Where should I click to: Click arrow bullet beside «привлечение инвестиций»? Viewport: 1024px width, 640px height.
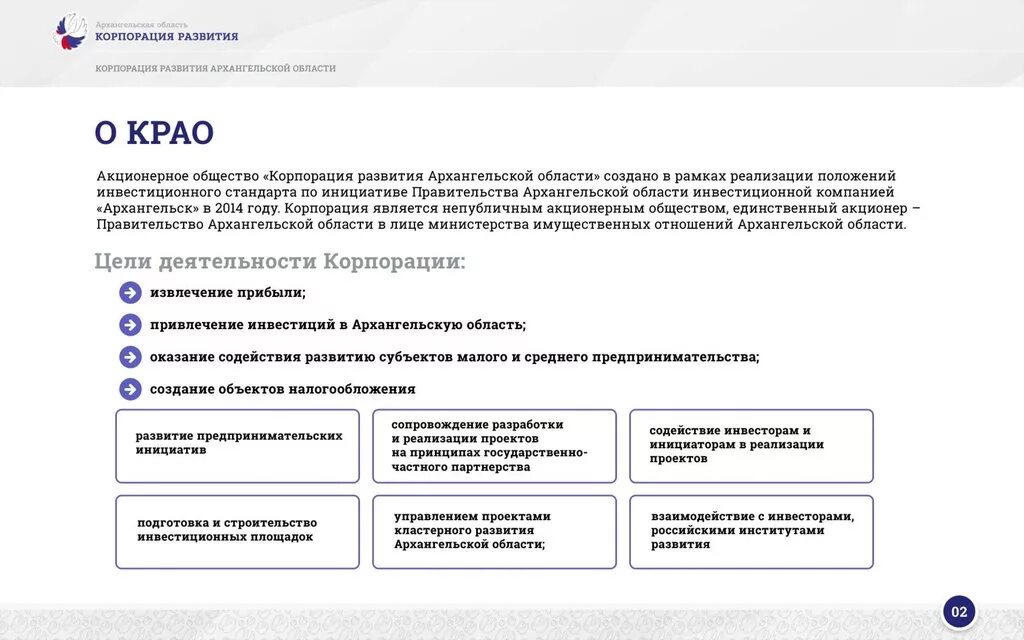pyautogui.click(x=131, y=325)
